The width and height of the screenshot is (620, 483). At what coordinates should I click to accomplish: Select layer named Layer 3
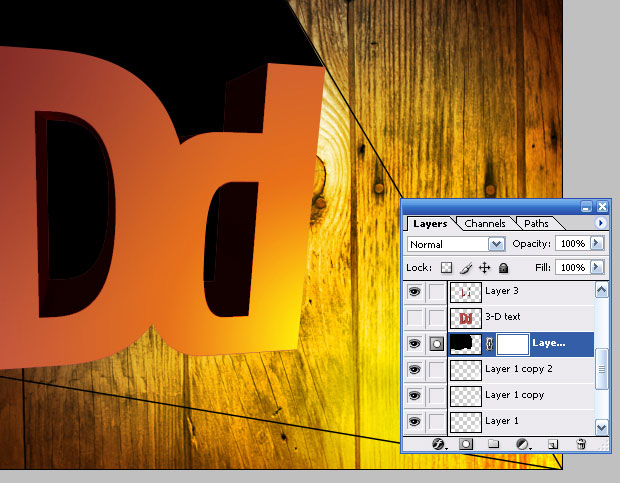[x=501, y=291]
